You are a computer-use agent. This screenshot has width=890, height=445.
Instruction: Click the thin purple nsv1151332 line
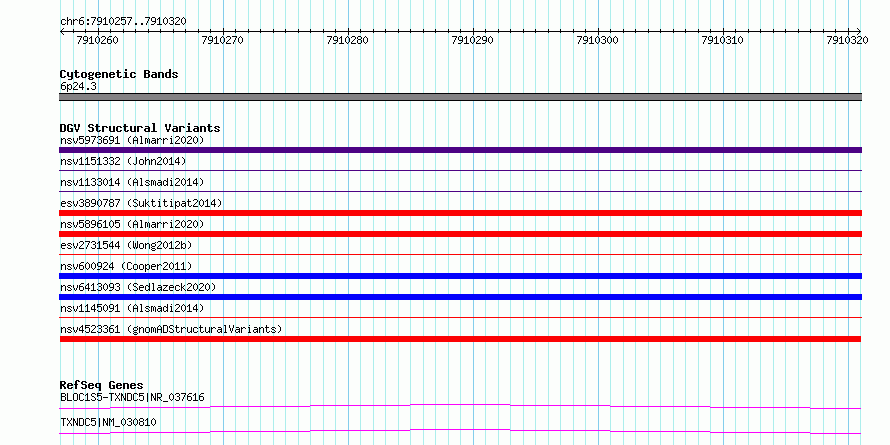coord(460,170)
